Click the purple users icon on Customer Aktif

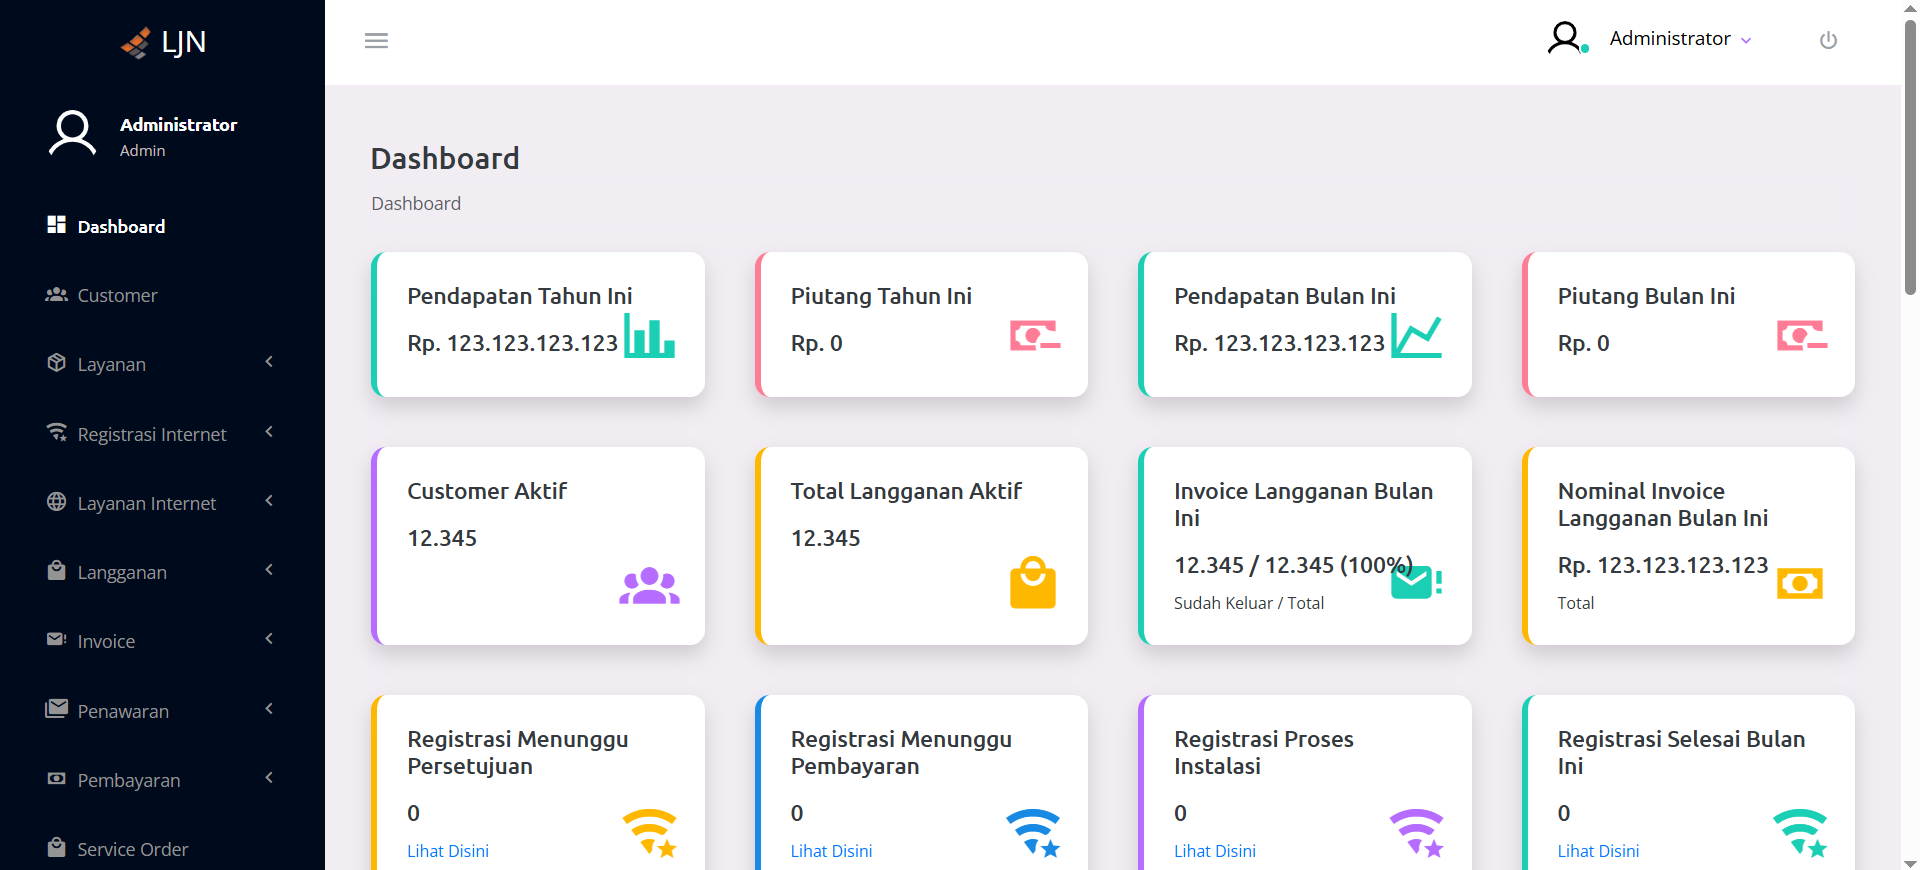pyautogui.click(x=649, y=586)
